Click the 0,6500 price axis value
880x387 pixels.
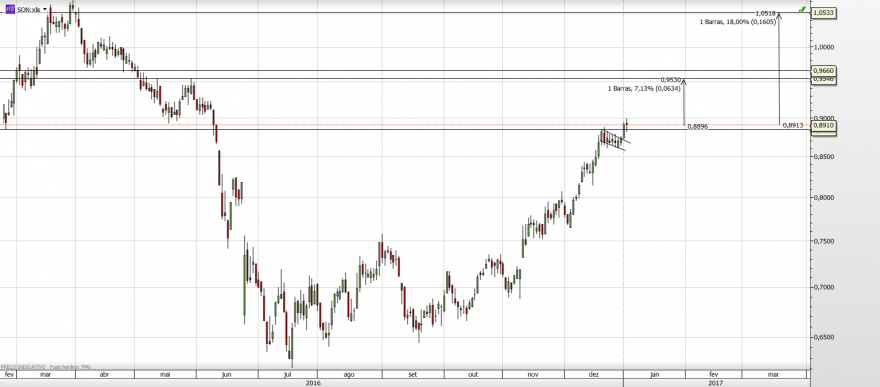824,337
